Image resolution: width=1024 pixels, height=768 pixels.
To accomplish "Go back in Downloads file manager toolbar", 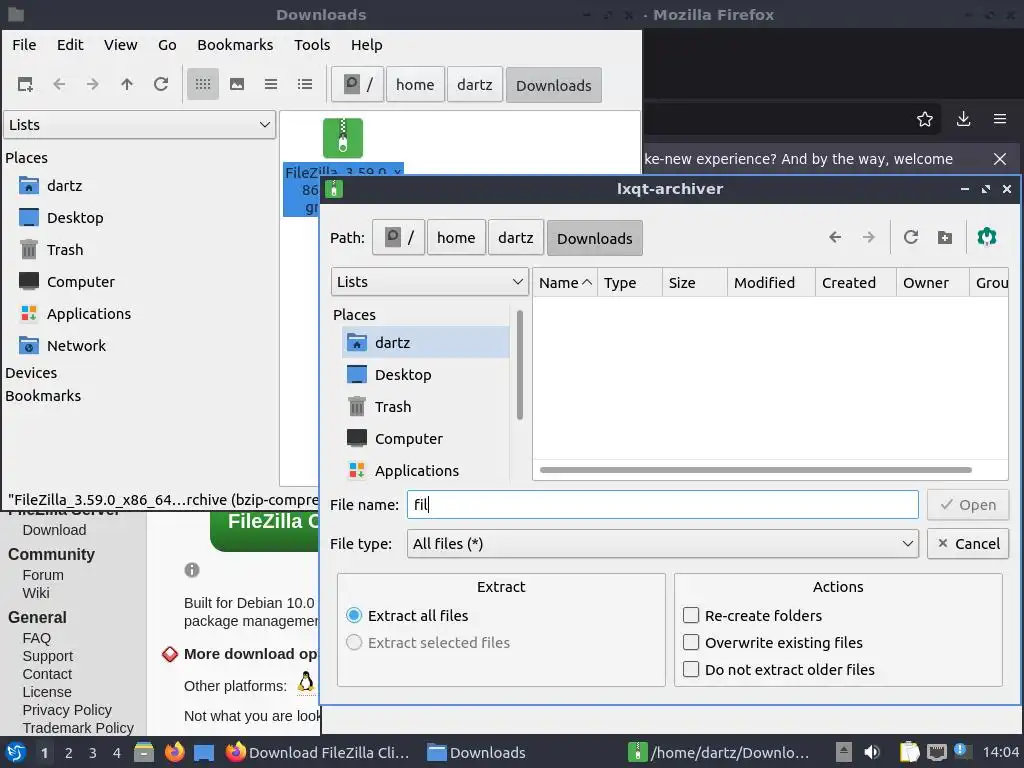I will click(59, 84).
